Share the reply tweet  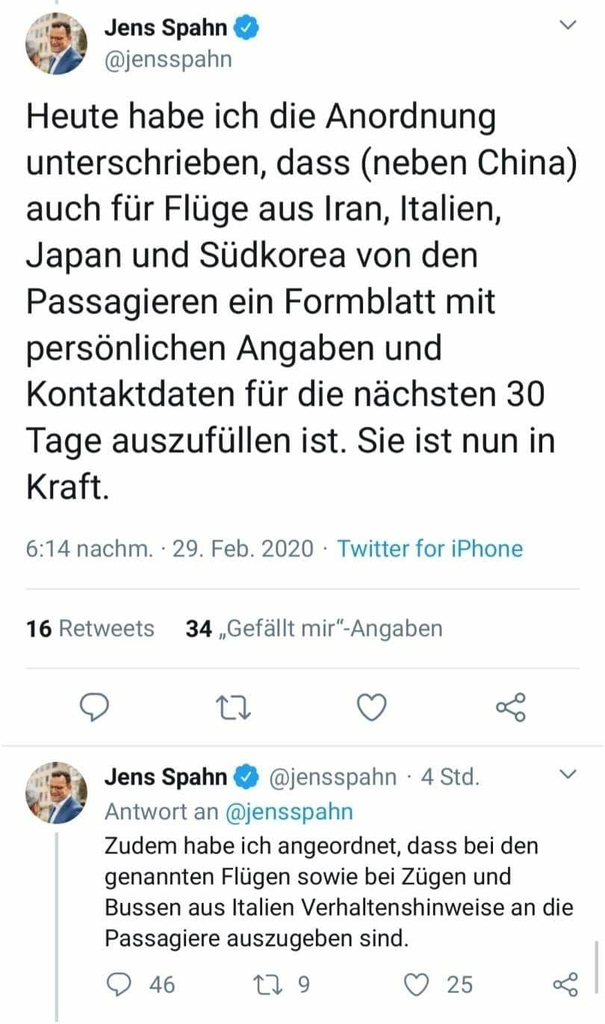[x=565, y=985]
